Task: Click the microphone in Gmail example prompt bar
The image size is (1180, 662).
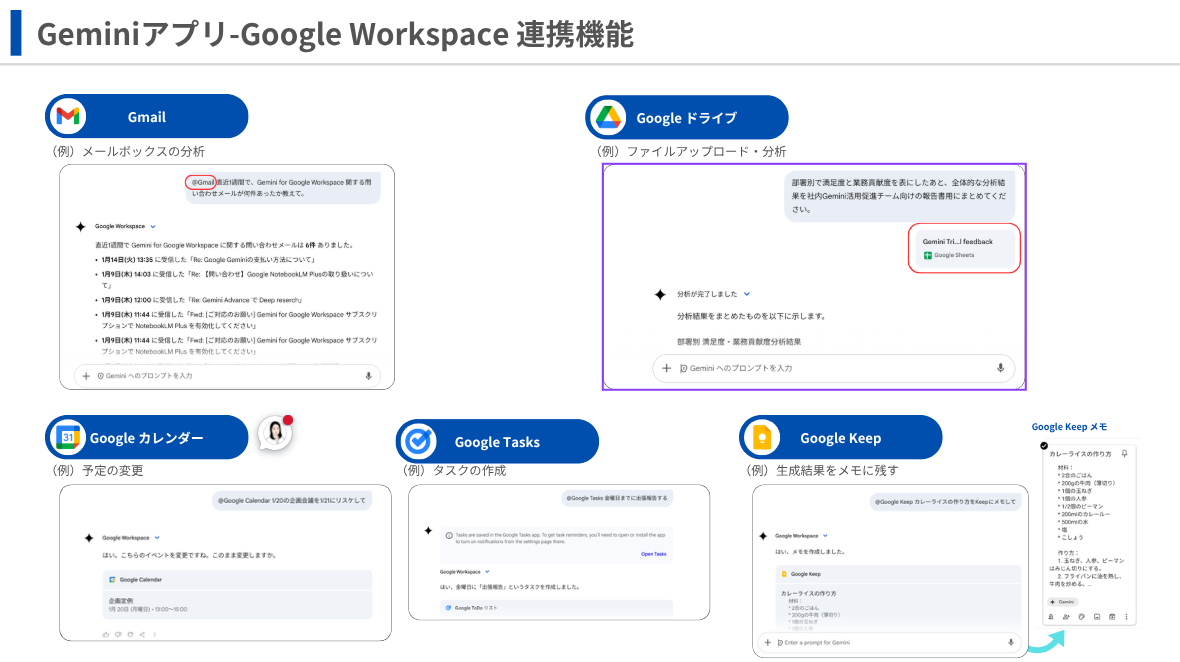Action: click(x=369, y=375)
